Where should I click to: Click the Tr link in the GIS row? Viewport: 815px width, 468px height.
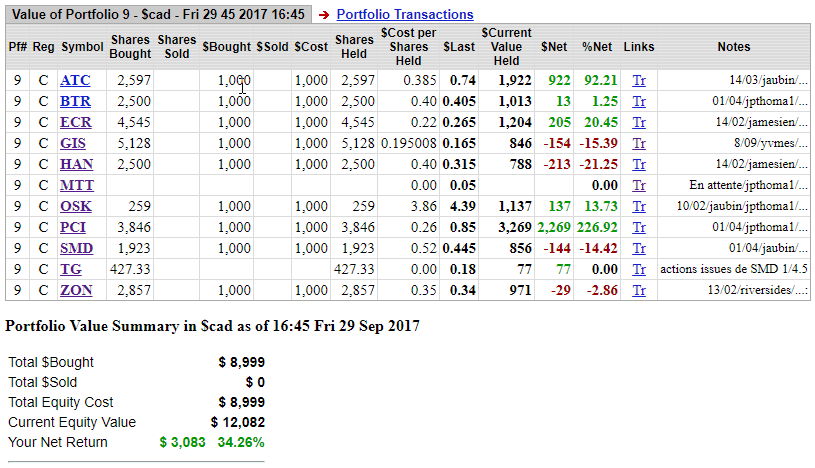(639, 143)
